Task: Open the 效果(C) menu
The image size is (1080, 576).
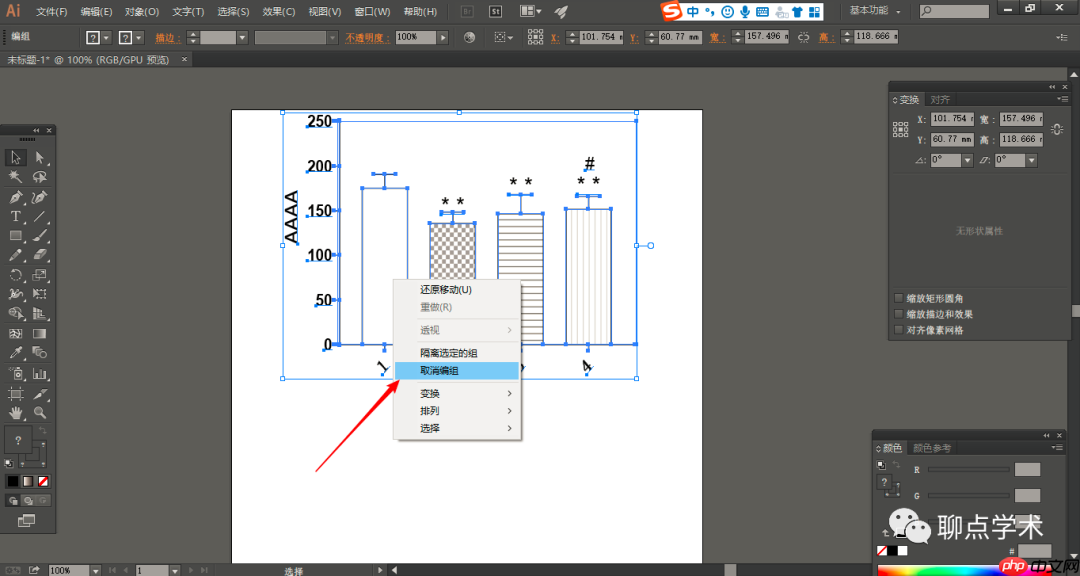Action: pyautogui.click(x=278, y=12)
